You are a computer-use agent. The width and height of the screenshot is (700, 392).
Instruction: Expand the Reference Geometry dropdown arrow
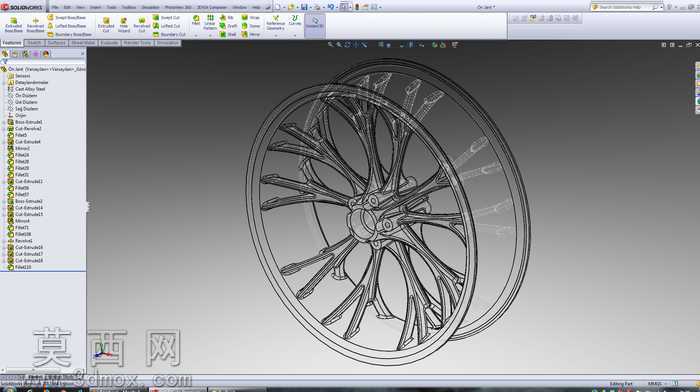[x=275, y=36]
